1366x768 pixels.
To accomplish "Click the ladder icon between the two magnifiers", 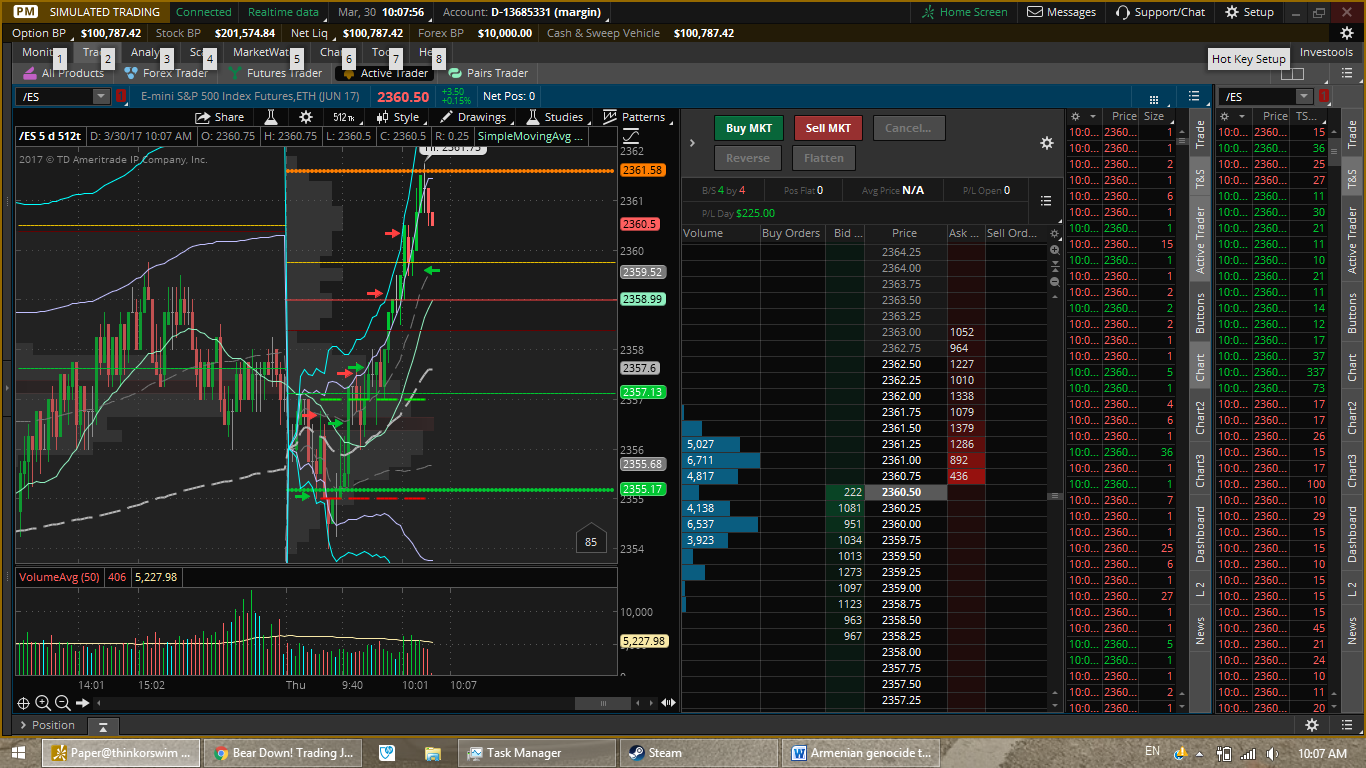I will (x=1054, y=266).
